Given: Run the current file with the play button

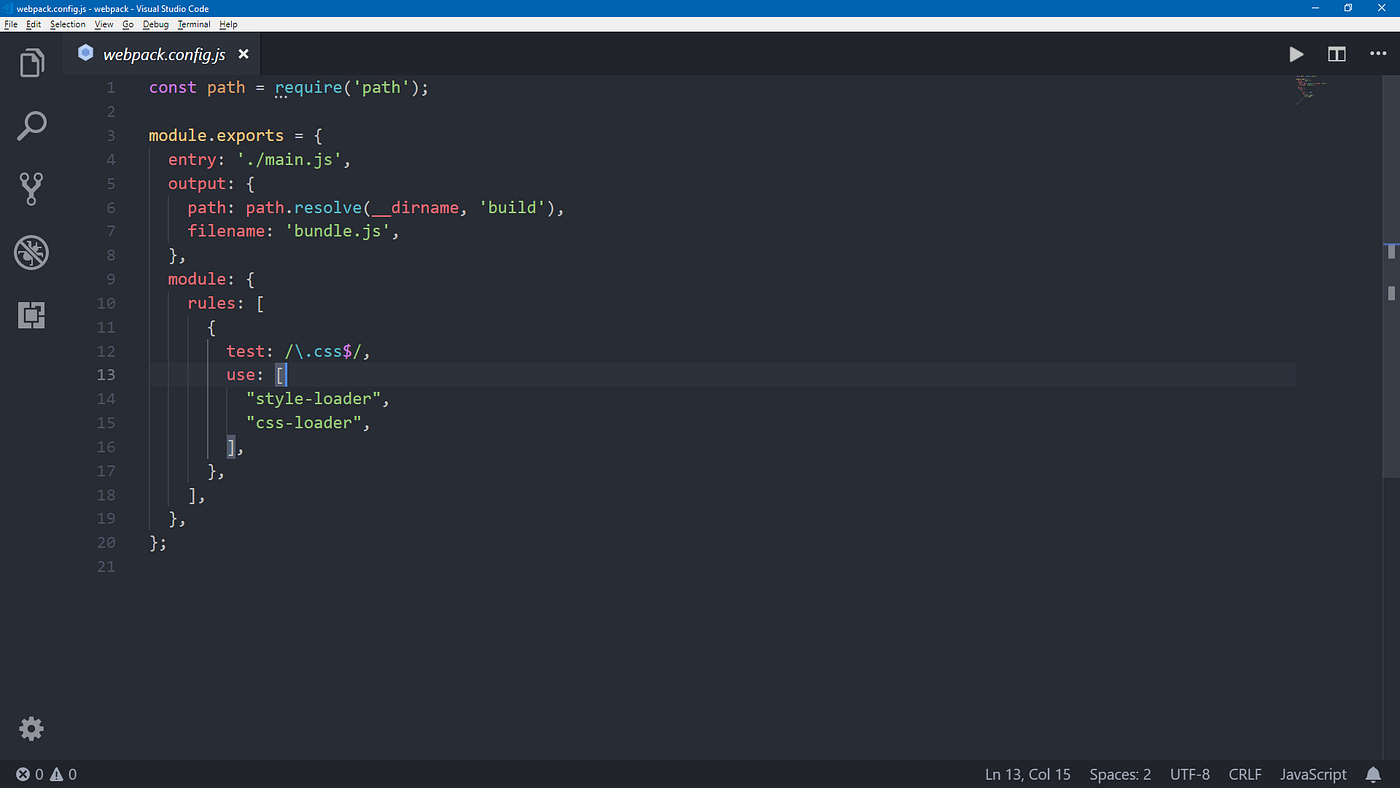Looking at the screenshot, I should click(1296, 54).
